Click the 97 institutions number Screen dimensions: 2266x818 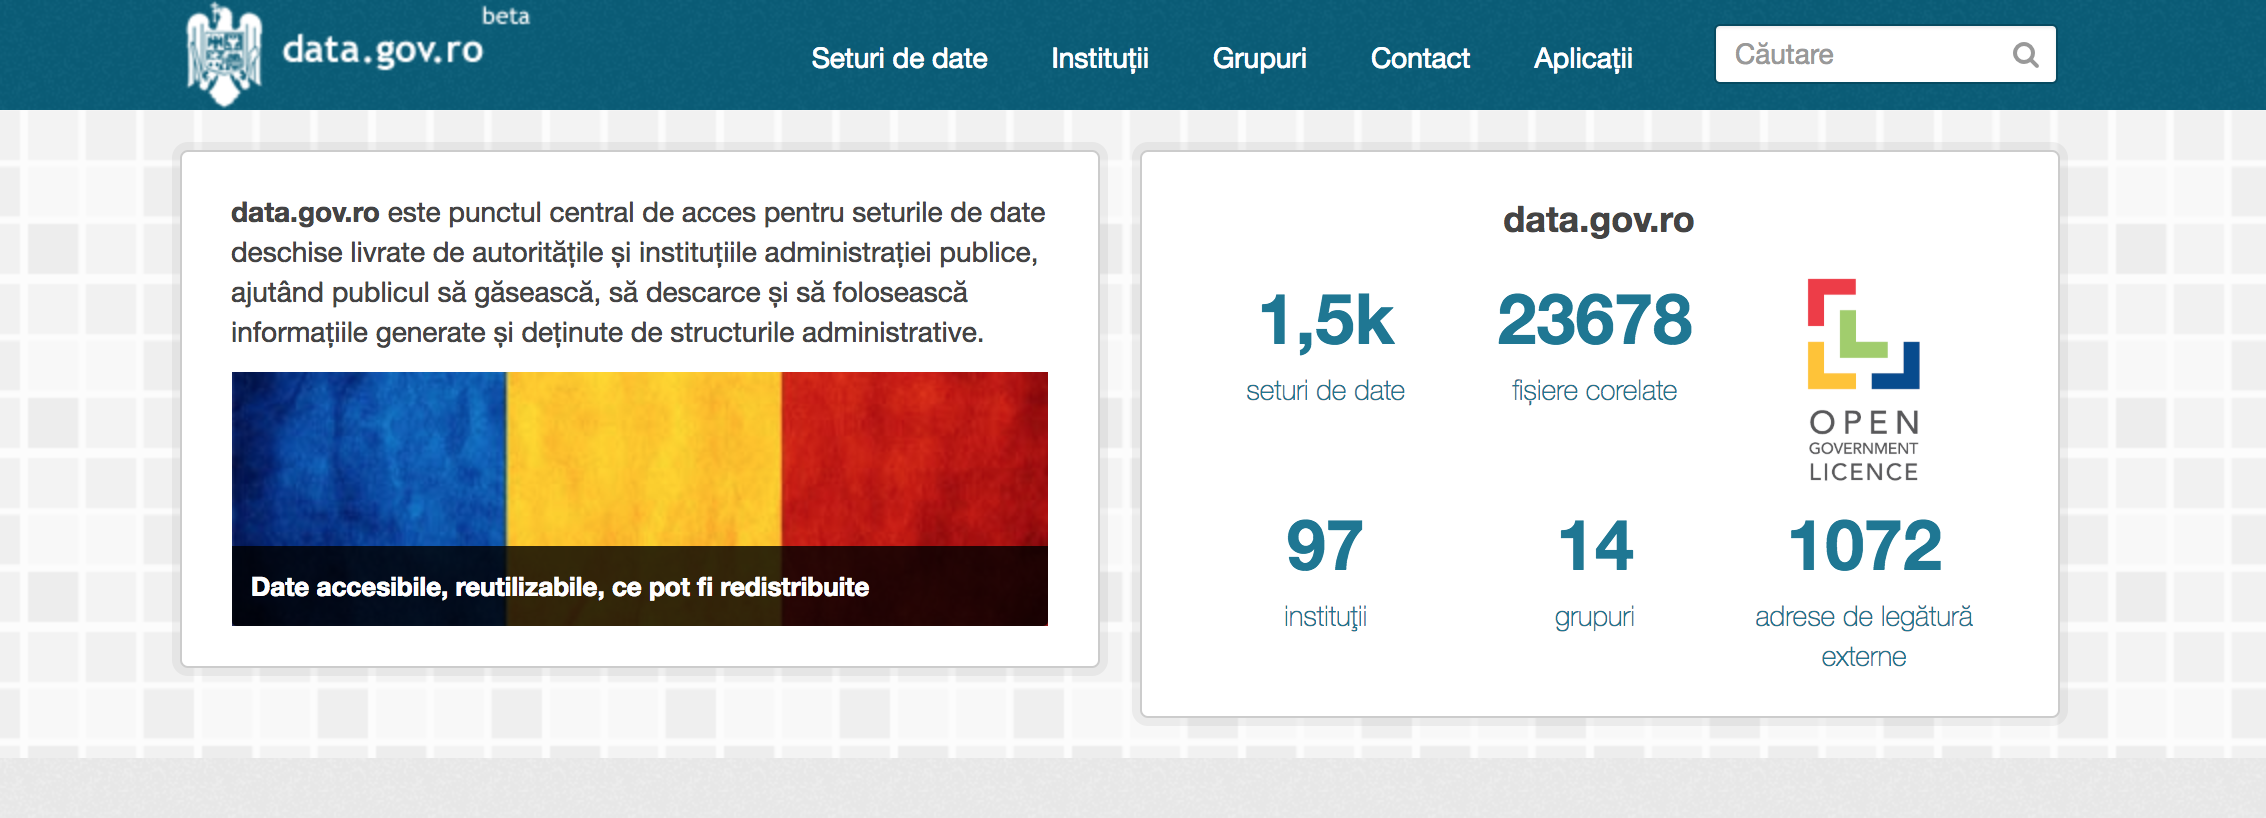point(1324,546)
